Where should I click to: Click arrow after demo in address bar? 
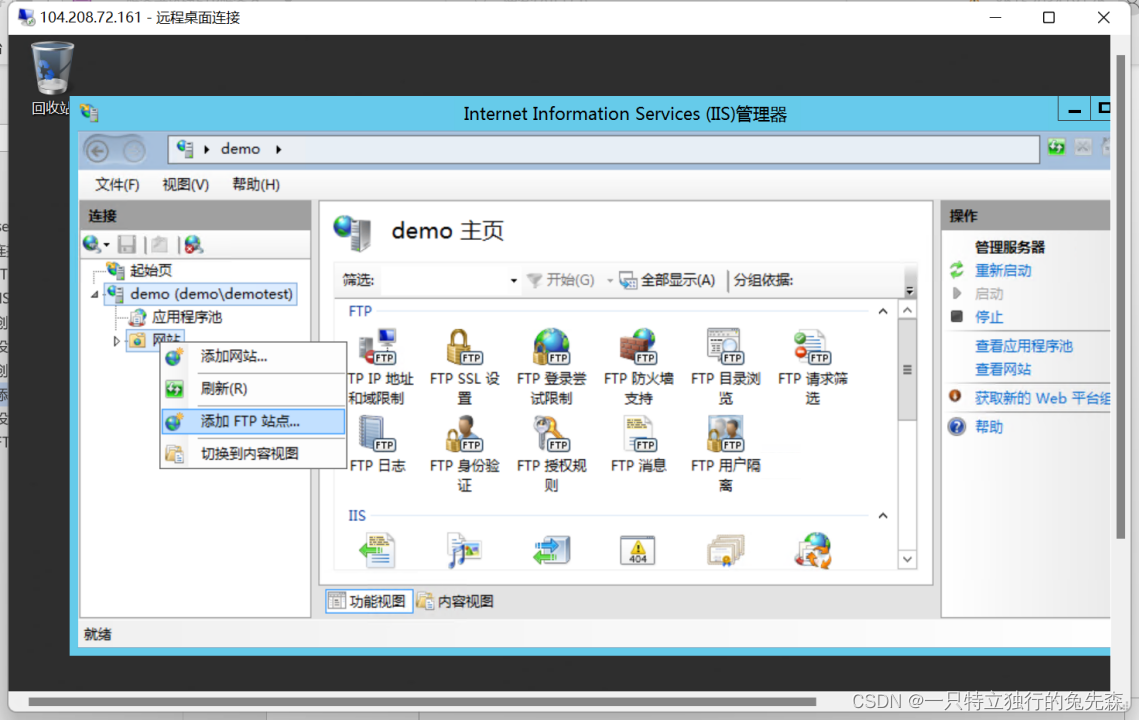pos(278,149)
